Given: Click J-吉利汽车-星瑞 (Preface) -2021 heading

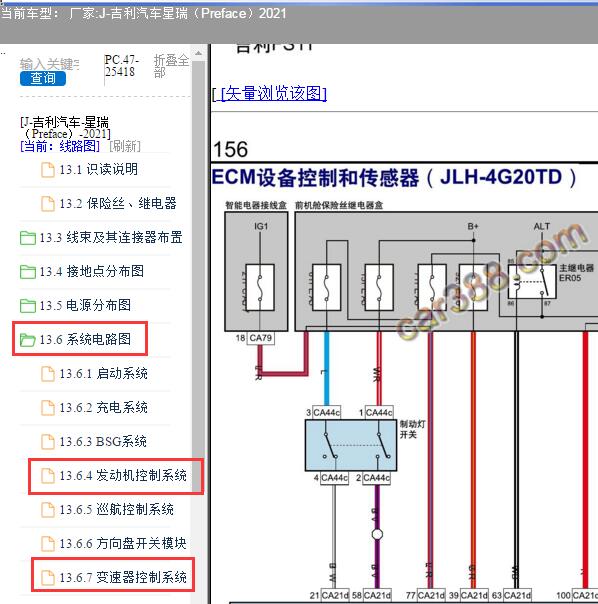Looking at the screenshot, I should 65,128.
